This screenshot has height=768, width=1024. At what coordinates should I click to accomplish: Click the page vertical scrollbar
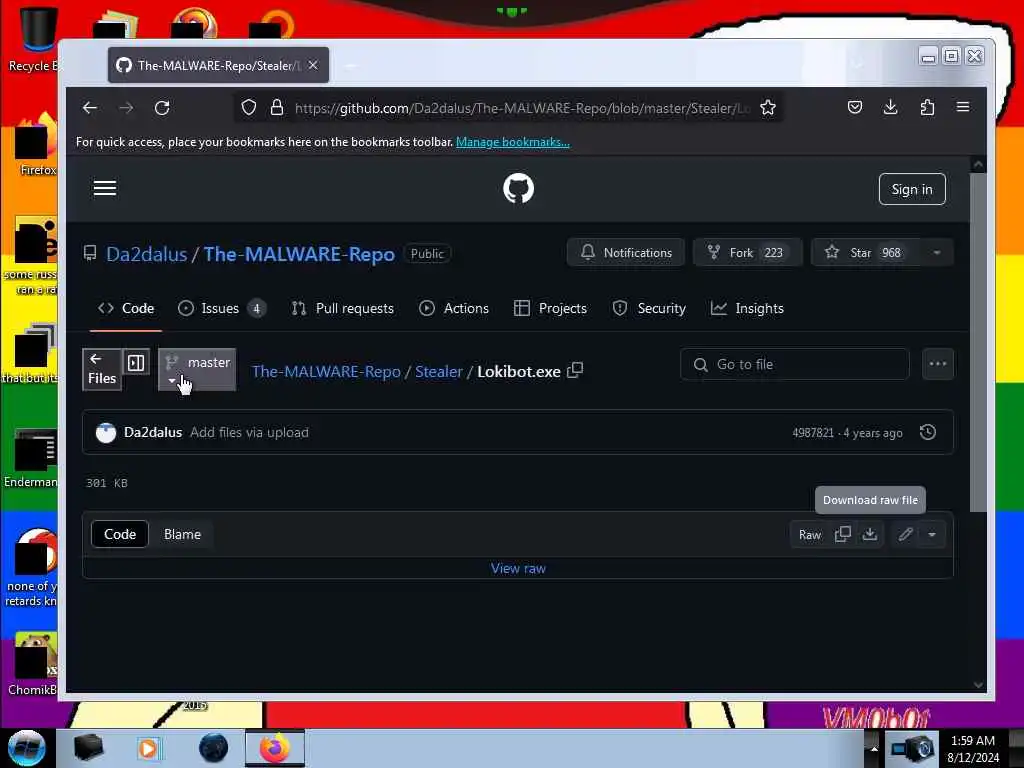pos(978,340)
